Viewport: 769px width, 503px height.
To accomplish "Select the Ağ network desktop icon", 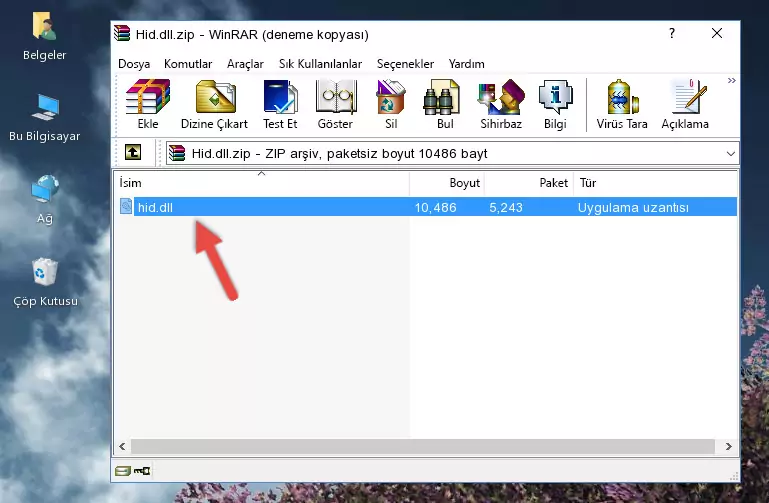I will coord(45,200).
